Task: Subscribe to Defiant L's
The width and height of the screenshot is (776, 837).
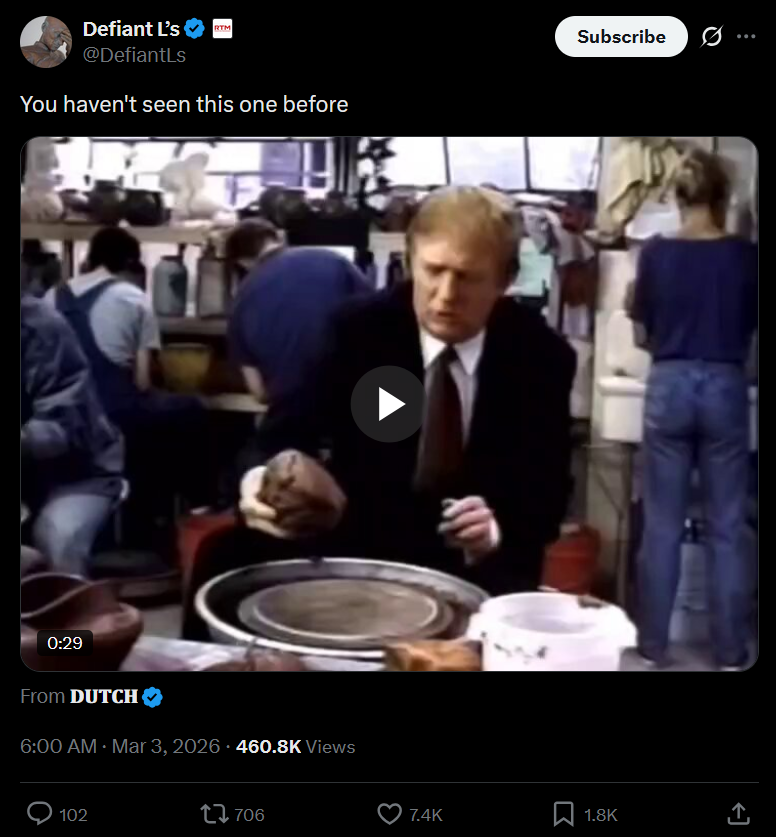Action: (x=621, y=36)
